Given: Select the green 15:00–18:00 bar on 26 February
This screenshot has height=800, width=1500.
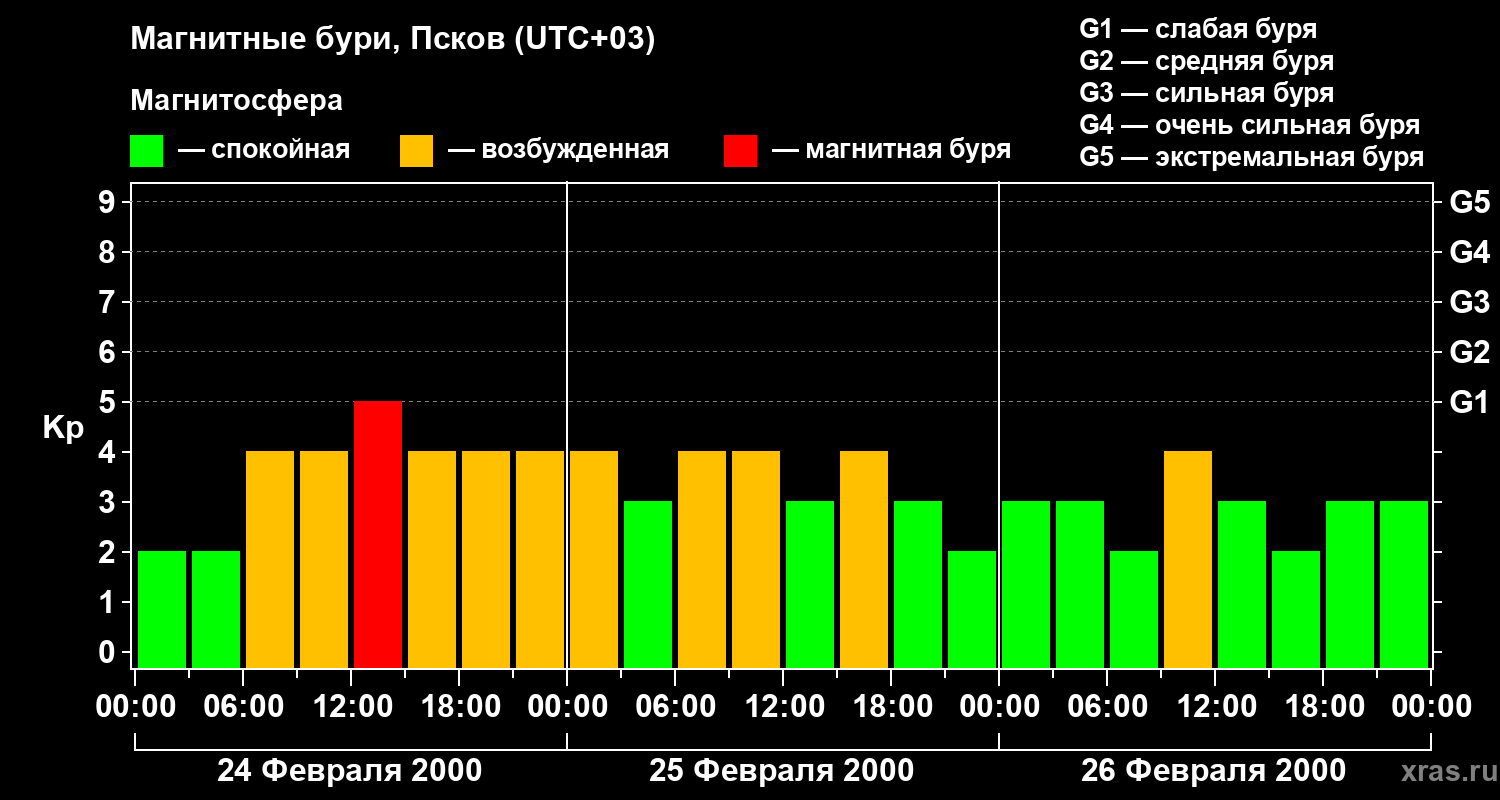Looking at the screenshot, I should (x=1296, y=609).
